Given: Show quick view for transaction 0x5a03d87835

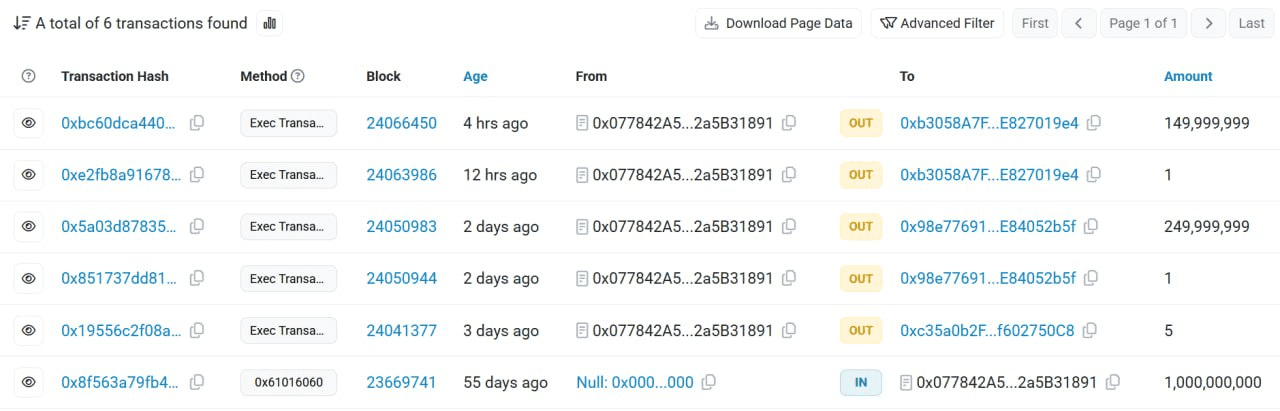Looking at the screenshot, I should (x=29, y=227).
